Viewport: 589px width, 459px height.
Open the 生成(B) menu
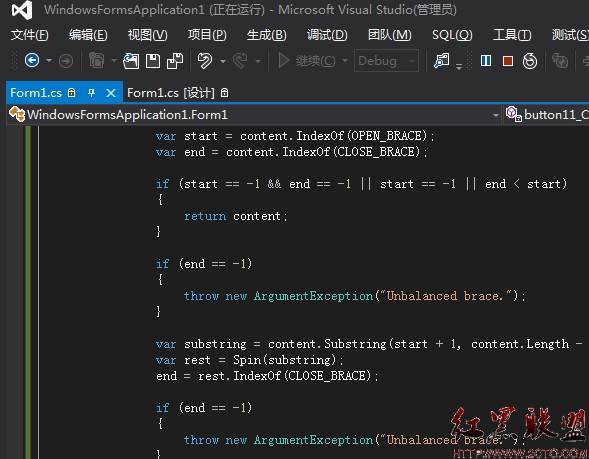coord(267,35)
